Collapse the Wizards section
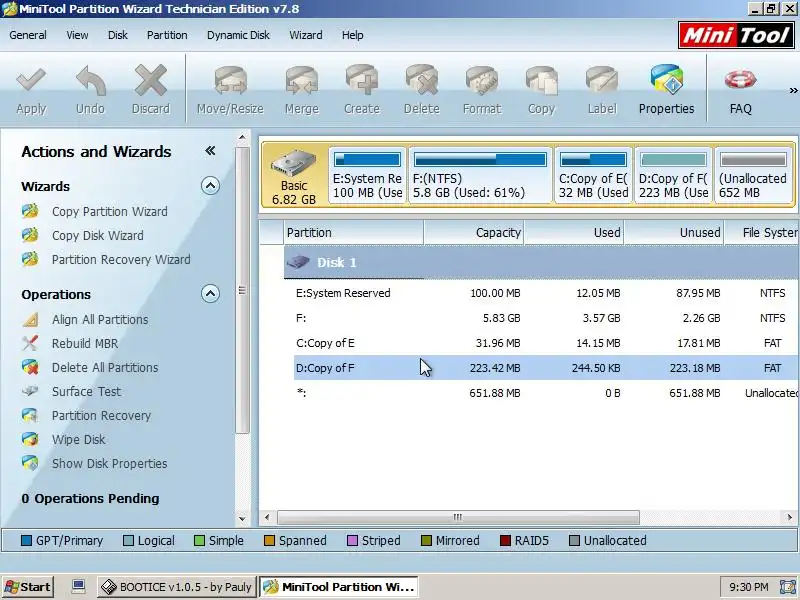 (x=210, y=186)
